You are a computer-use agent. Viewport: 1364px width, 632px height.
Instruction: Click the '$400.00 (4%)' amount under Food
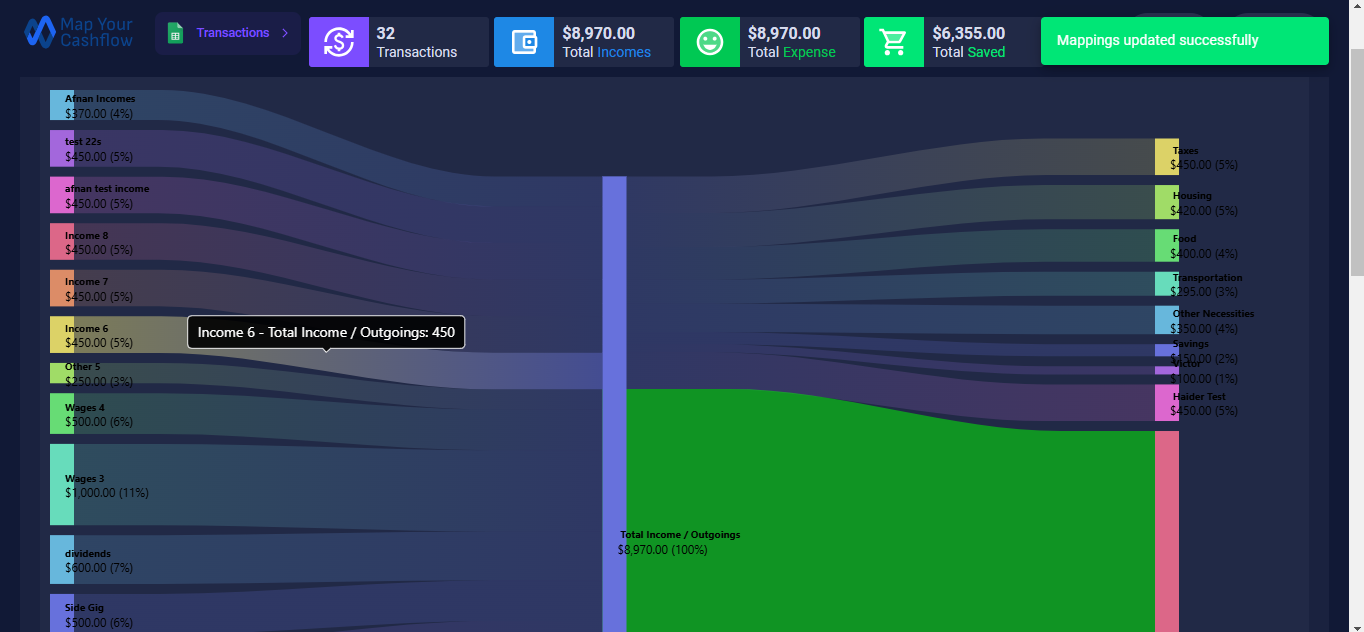1204,254
